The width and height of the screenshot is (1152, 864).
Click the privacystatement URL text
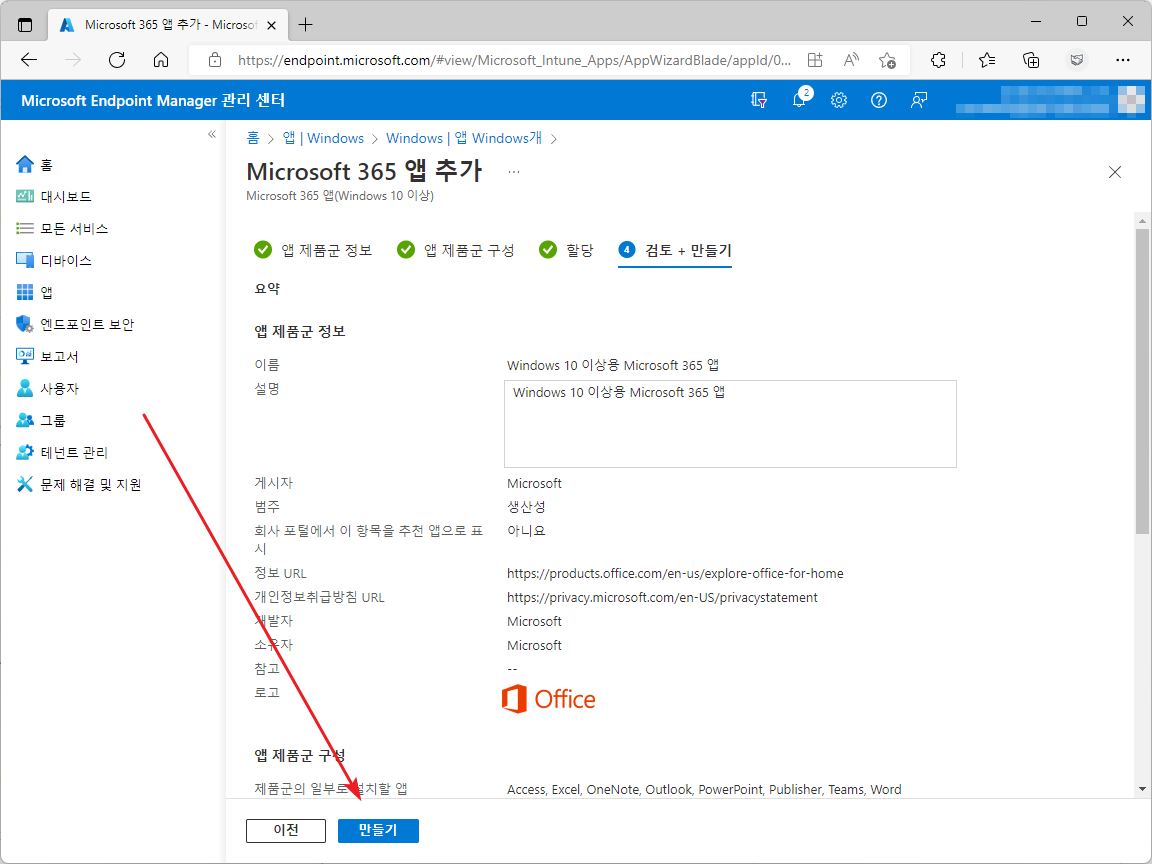(662, 598)
